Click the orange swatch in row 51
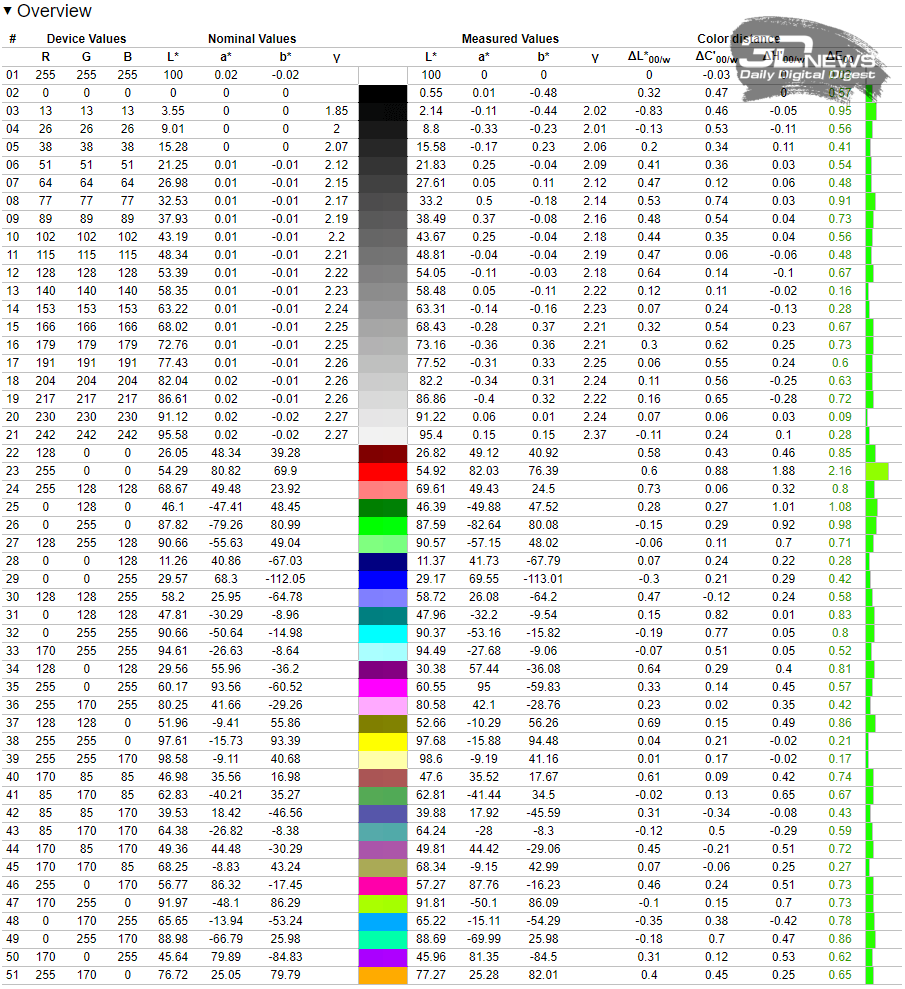Screen dimensions: 905x989 click(x=383, y=975)
